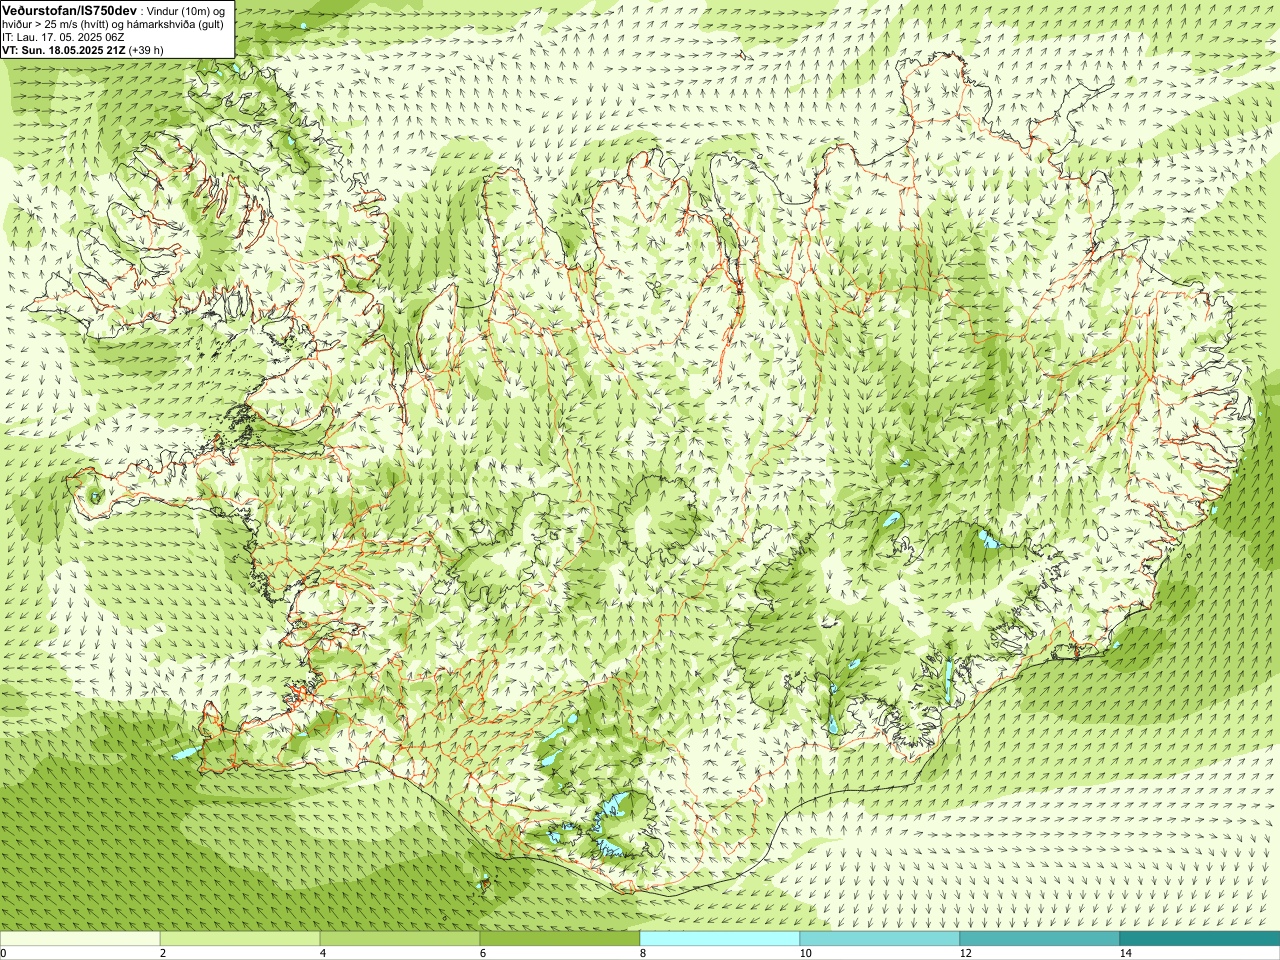Viewport: 1280px width, 960px height.
Task: Click the olive green 6–8 color bar segment
Action: click(560, 938)
